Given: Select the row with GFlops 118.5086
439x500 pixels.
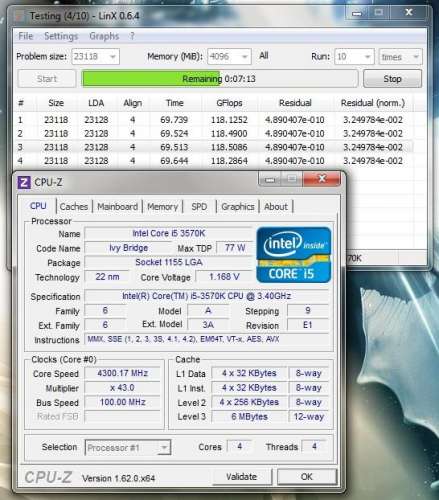Looking at the screenshot, I should pyautogui.click(x=213, y=147).
